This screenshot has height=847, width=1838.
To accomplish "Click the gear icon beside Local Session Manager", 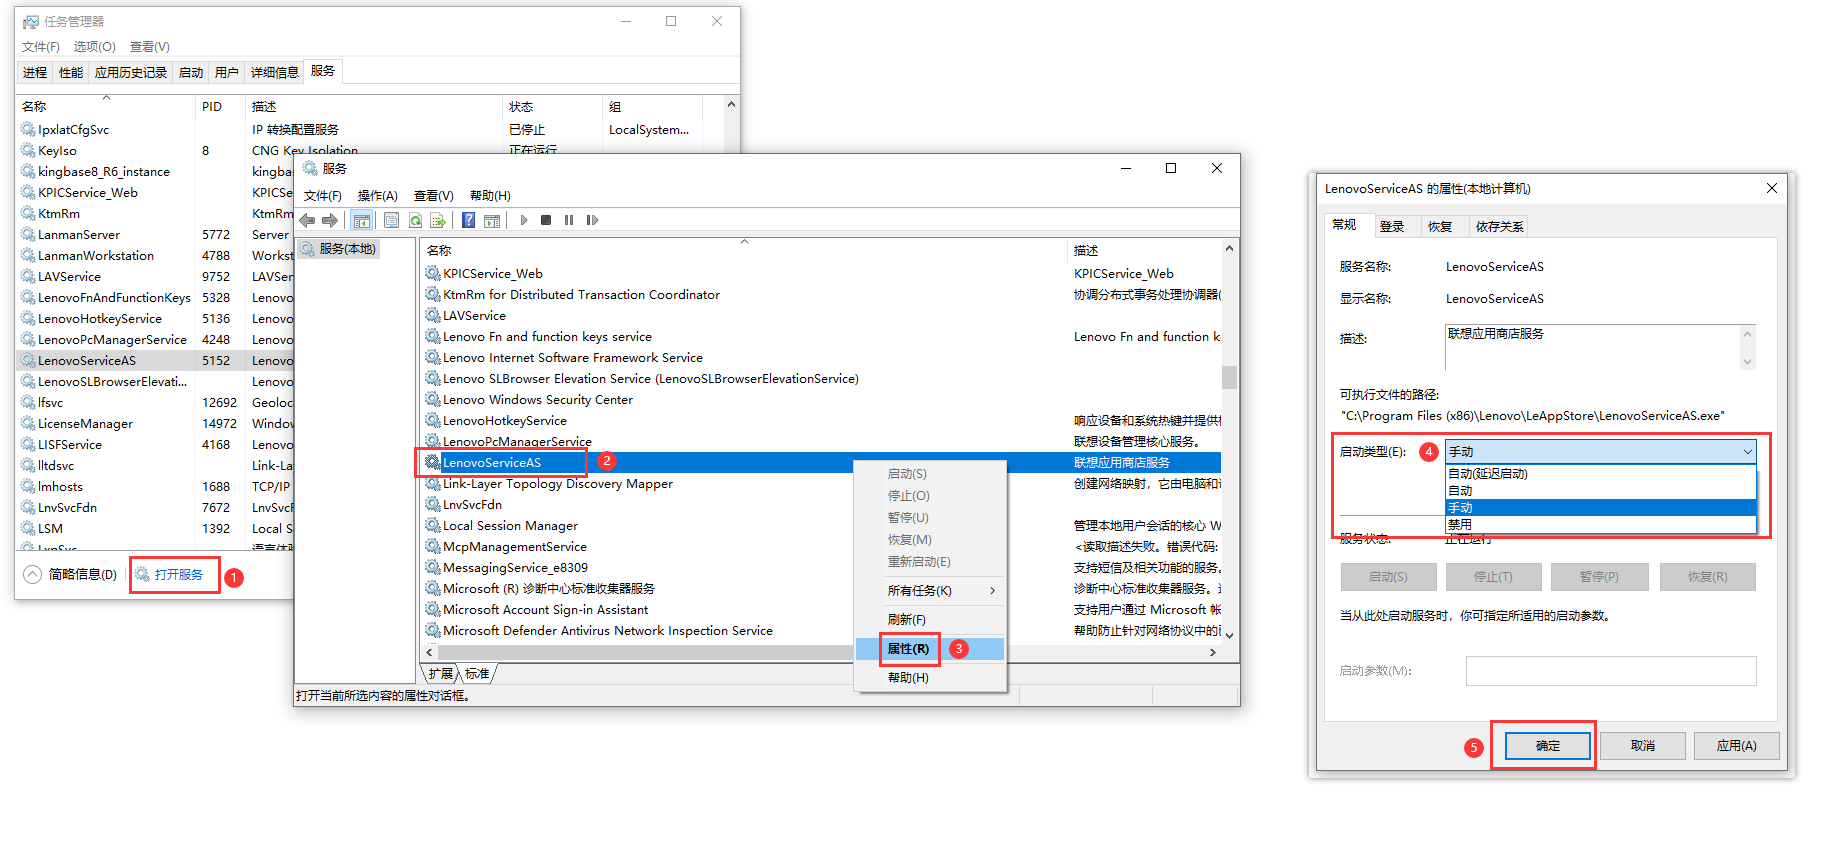I will coord(433,525).
